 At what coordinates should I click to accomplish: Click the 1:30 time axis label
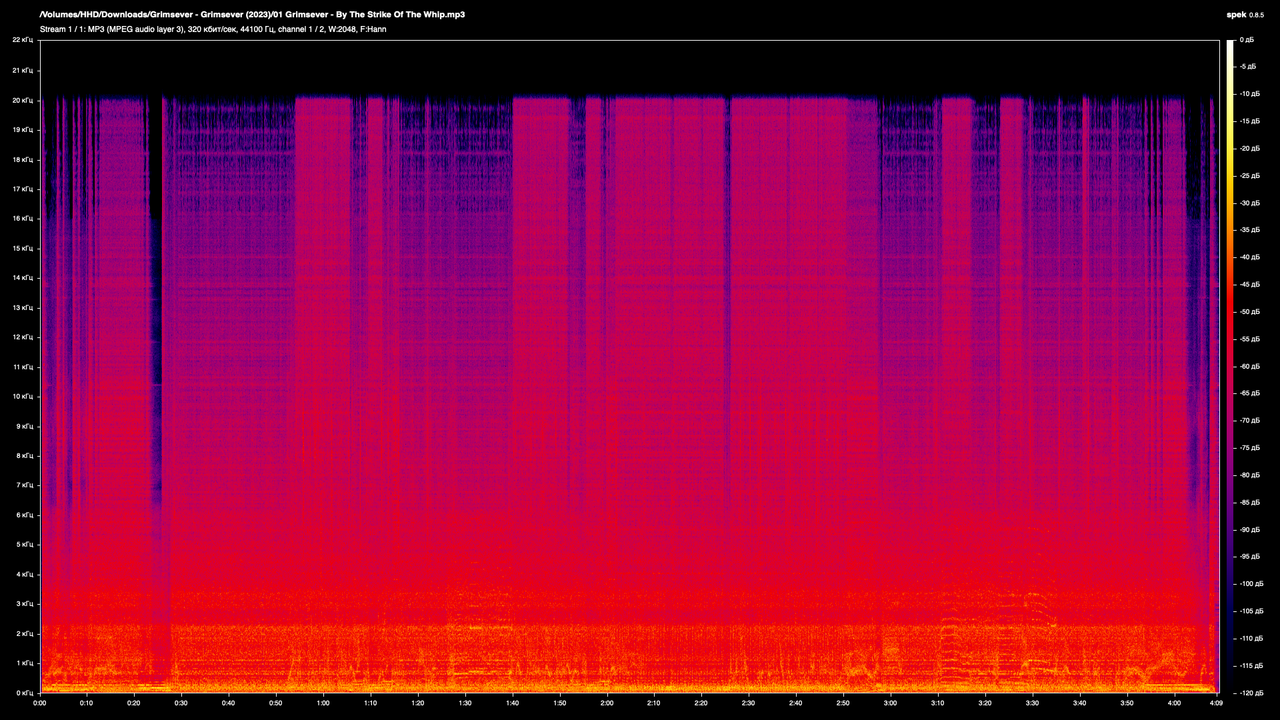466,703
